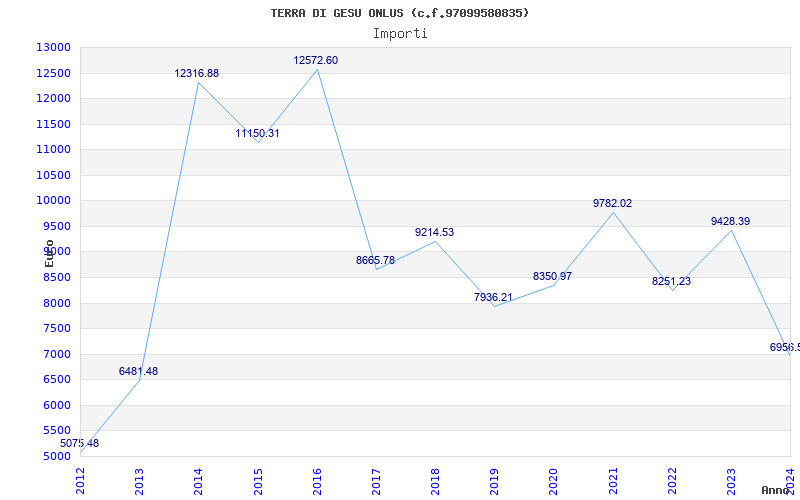Click the x-axis year 2017
The width and height of the screenshot is (800, 500).
pyautogui.click(x=376, y=482)
